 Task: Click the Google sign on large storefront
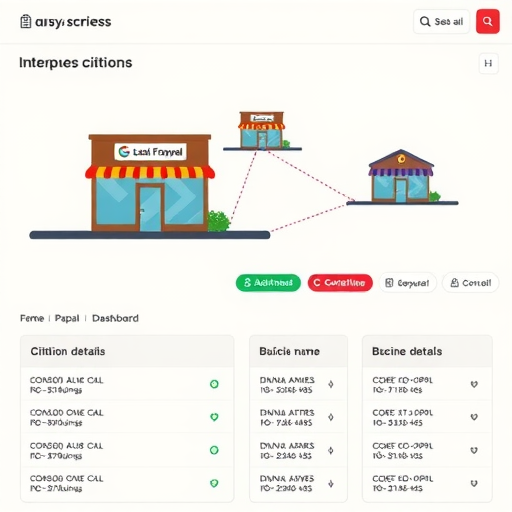(x=150, y=152)
